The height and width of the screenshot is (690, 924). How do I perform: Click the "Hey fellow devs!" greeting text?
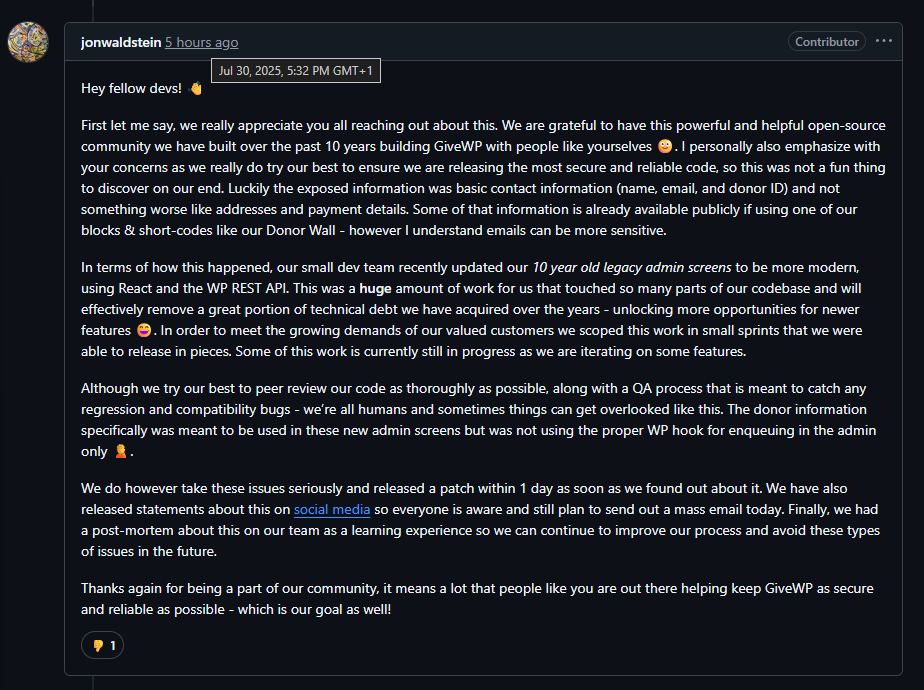(131, 88)
